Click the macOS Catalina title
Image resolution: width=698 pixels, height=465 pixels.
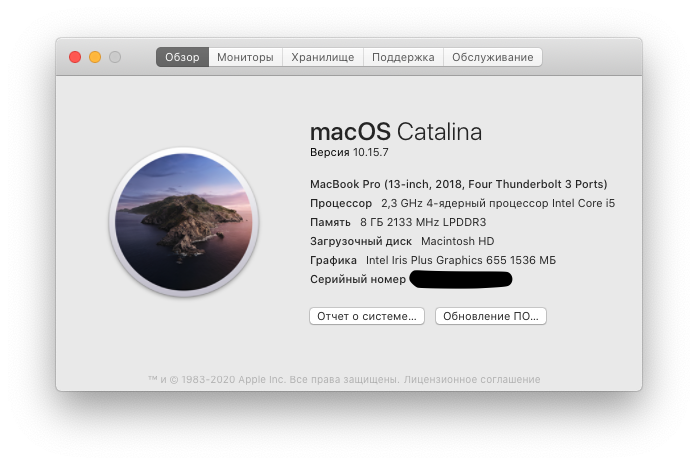point(396,132)
